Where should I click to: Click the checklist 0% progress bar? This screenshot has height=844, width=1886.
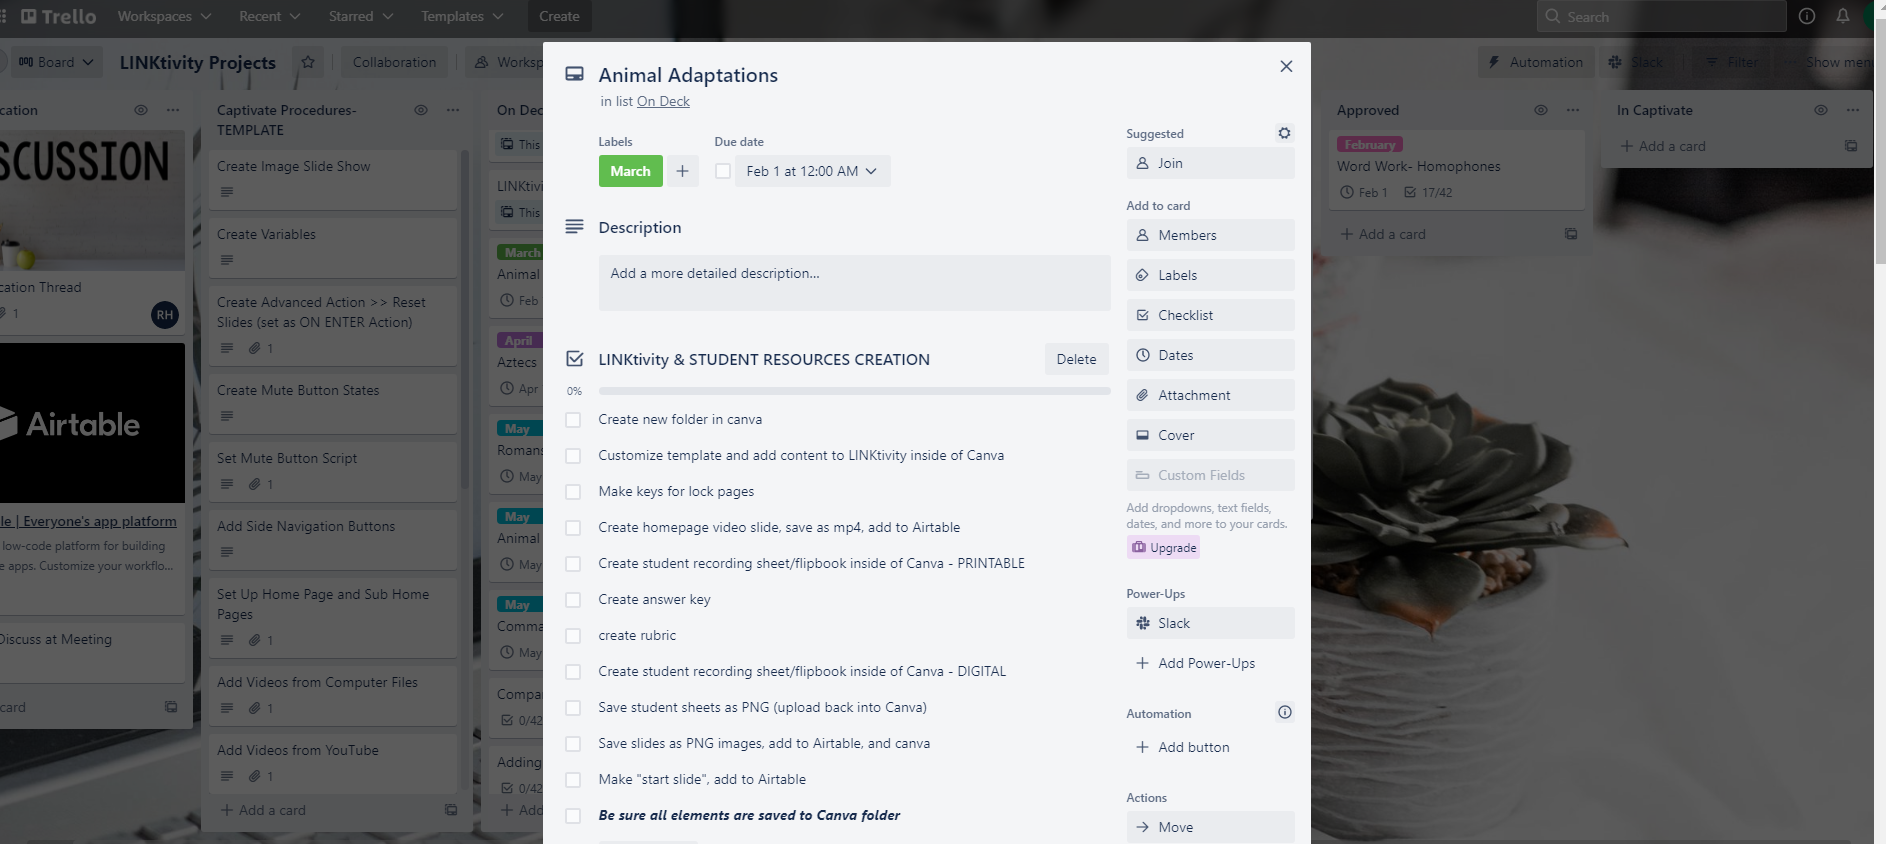tap(854, 391)
